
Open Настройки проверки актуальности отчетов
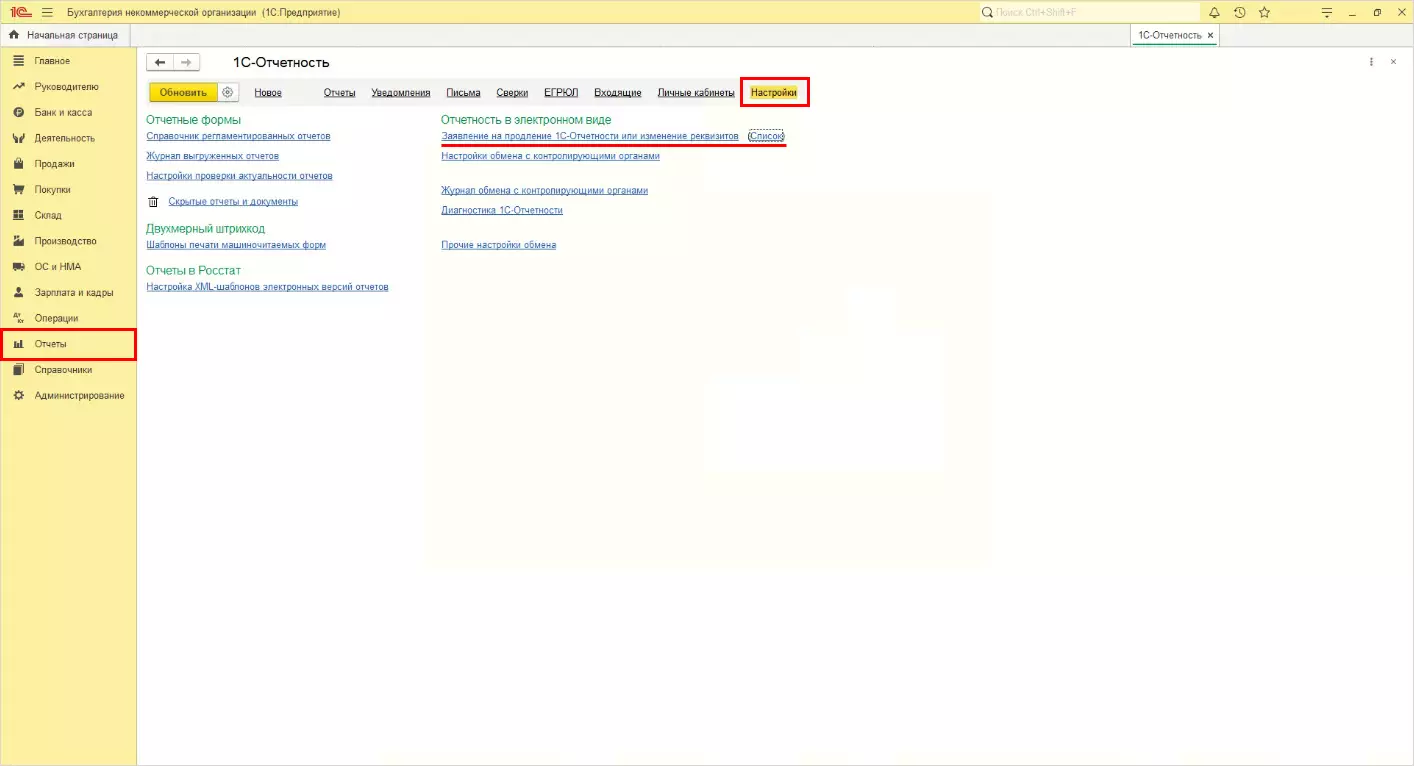(239, 176)
